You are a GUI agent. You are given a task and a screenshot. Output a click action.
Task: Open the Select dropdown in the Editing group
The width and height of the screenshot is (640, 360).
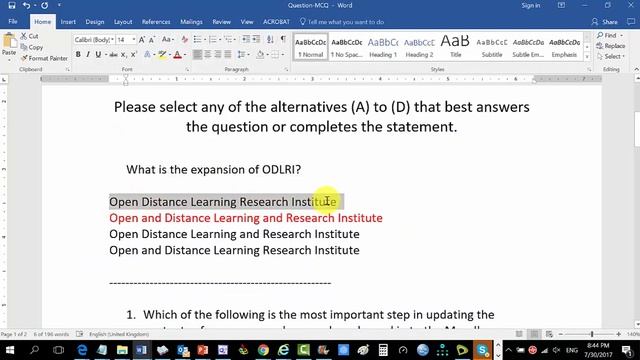pos(611,56)
